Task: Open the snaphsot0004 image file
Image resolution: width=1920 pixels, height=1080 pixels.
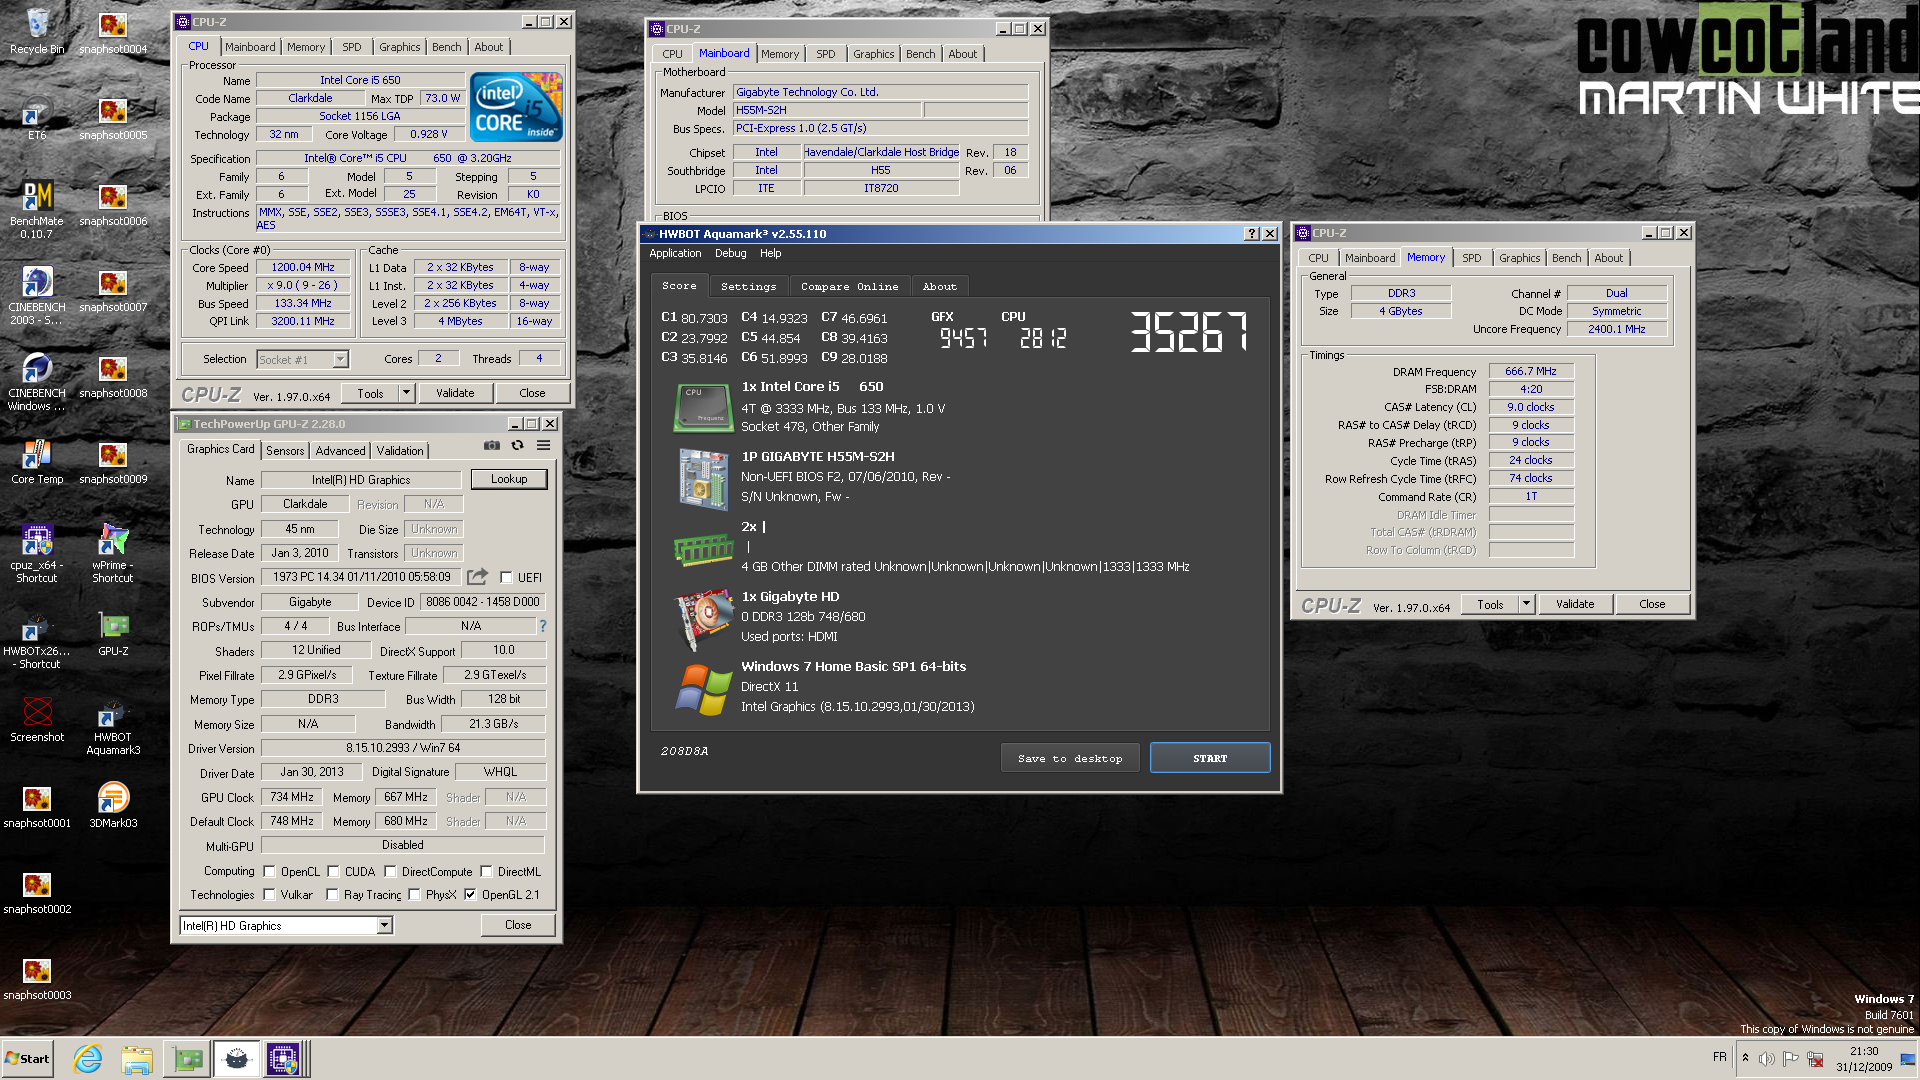Action: [x=113, y=32]
